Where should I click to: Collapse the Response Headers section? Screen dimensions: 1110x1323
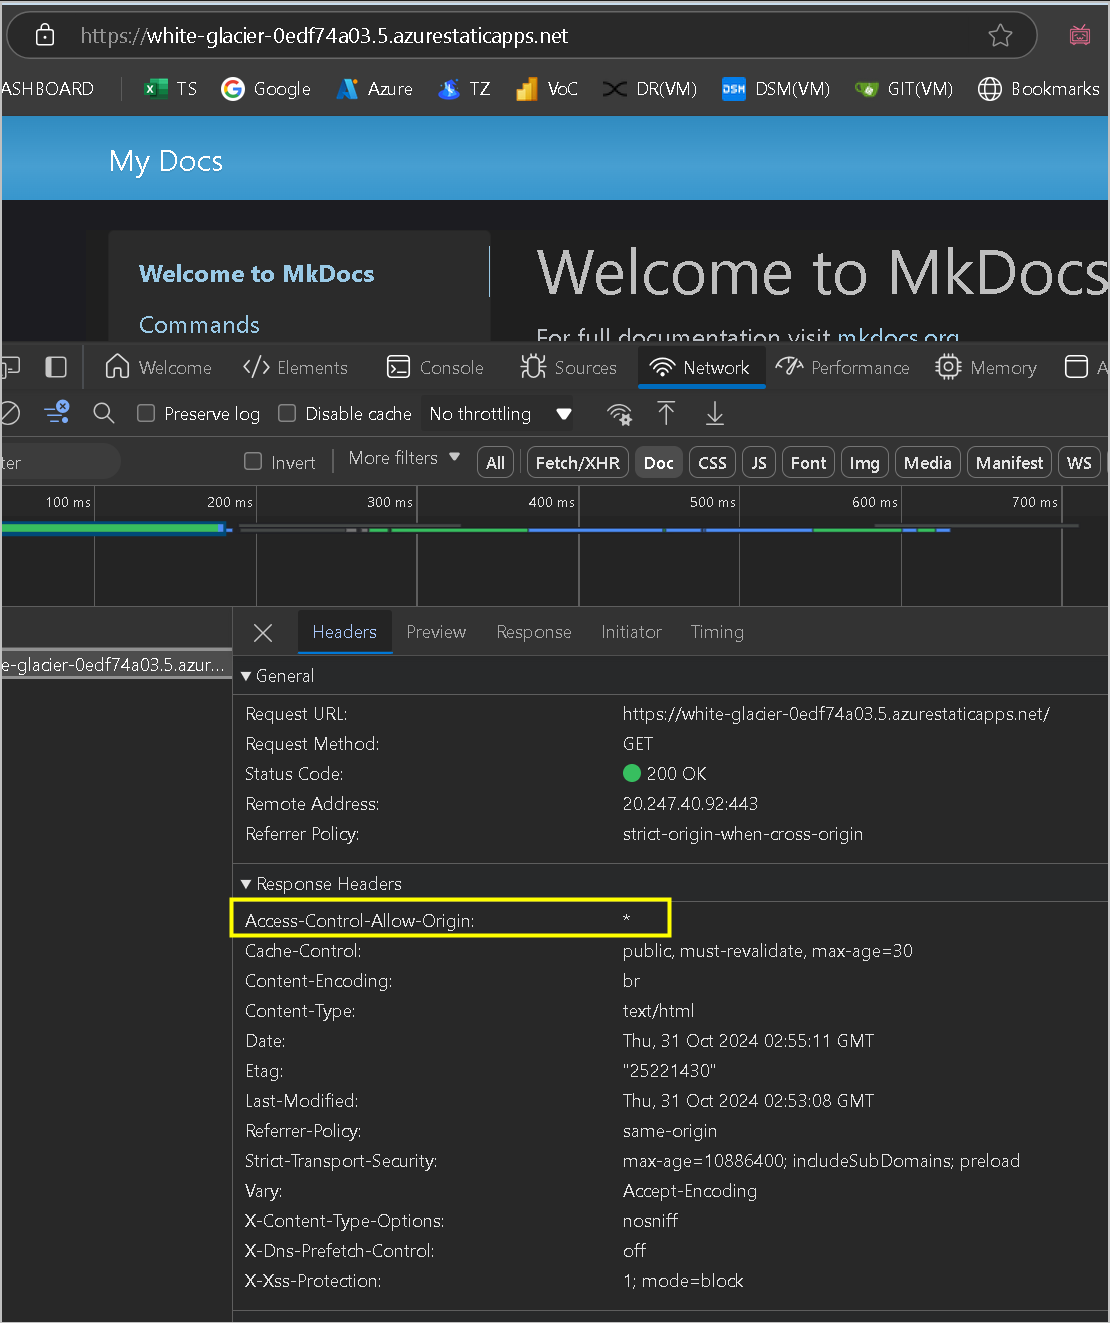pos(321,884)
